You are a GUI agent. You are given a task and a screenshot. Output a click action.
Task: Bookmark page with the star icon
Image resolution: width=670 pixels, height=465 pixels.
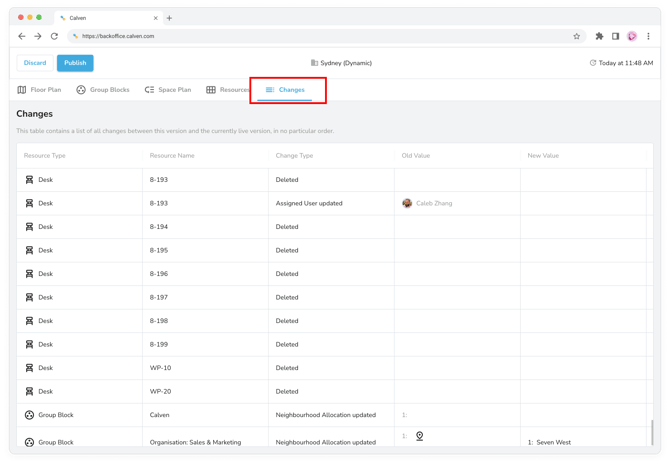coord(577,36)
